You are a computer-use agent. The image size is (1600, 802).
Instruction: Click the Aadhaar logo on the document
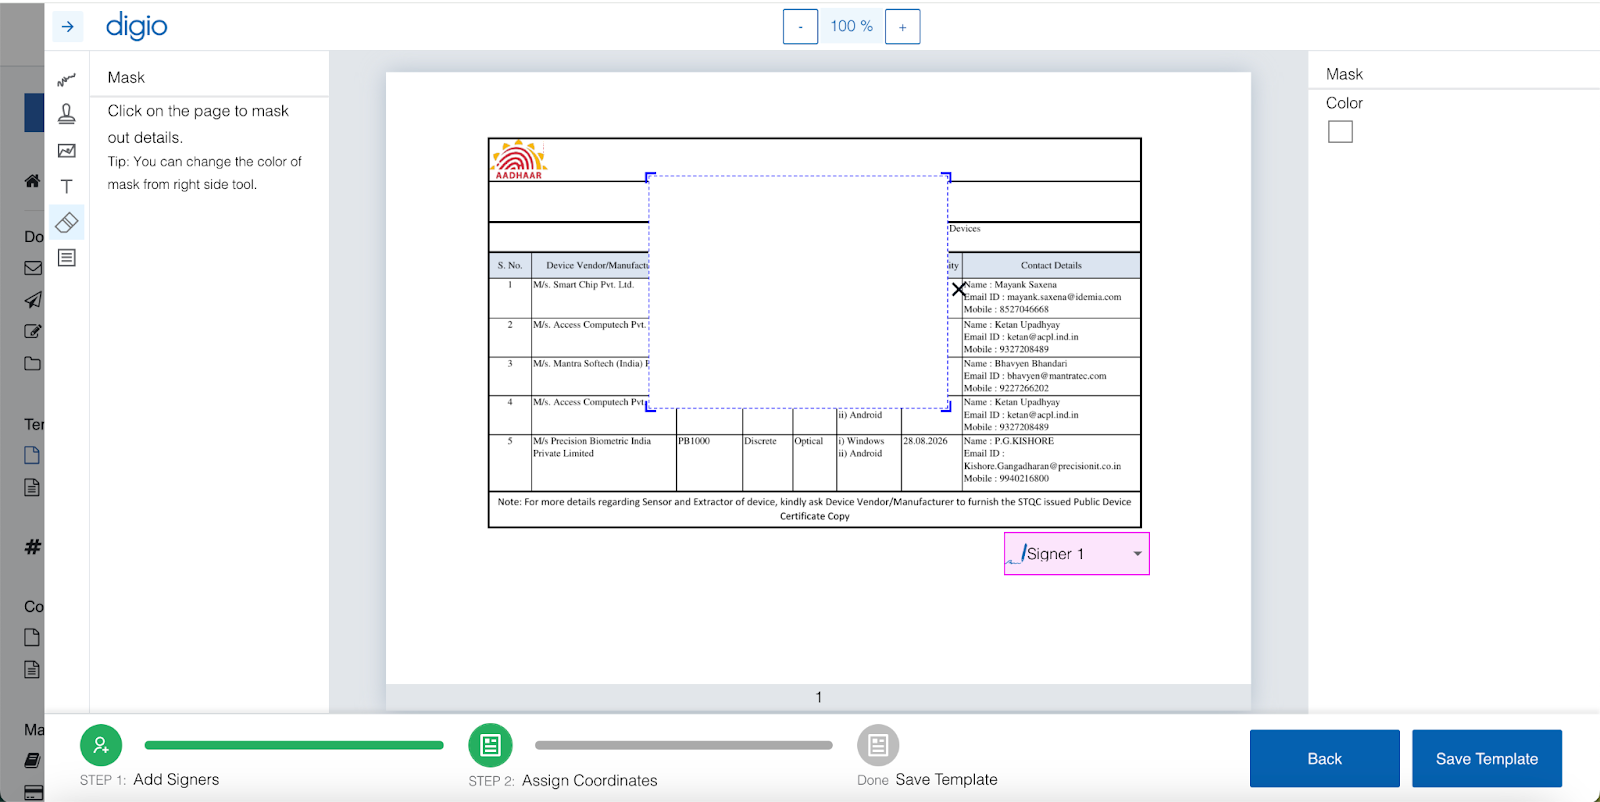(x=519, y=160)
